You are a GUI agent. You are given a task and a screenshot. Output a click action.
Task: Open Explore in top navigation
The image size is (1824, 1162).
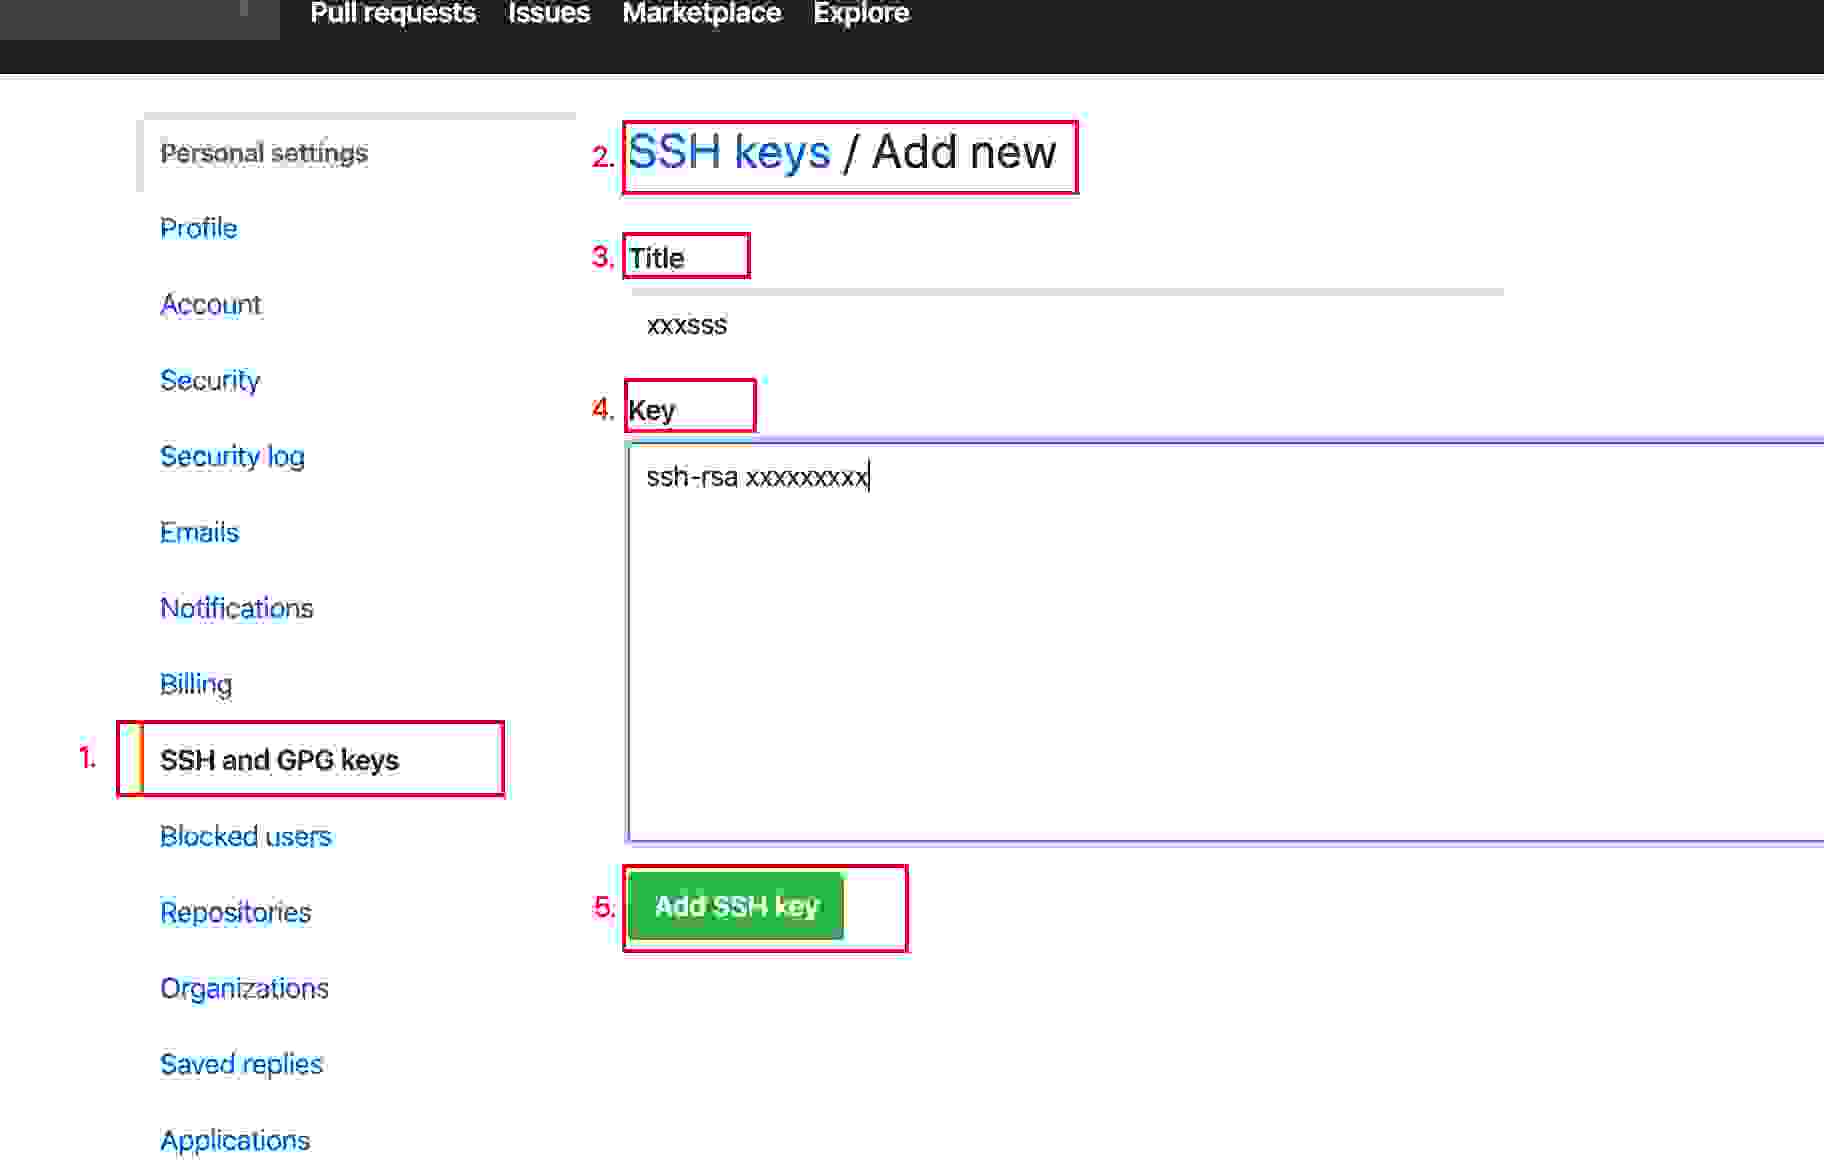click(x=861, y=13)
